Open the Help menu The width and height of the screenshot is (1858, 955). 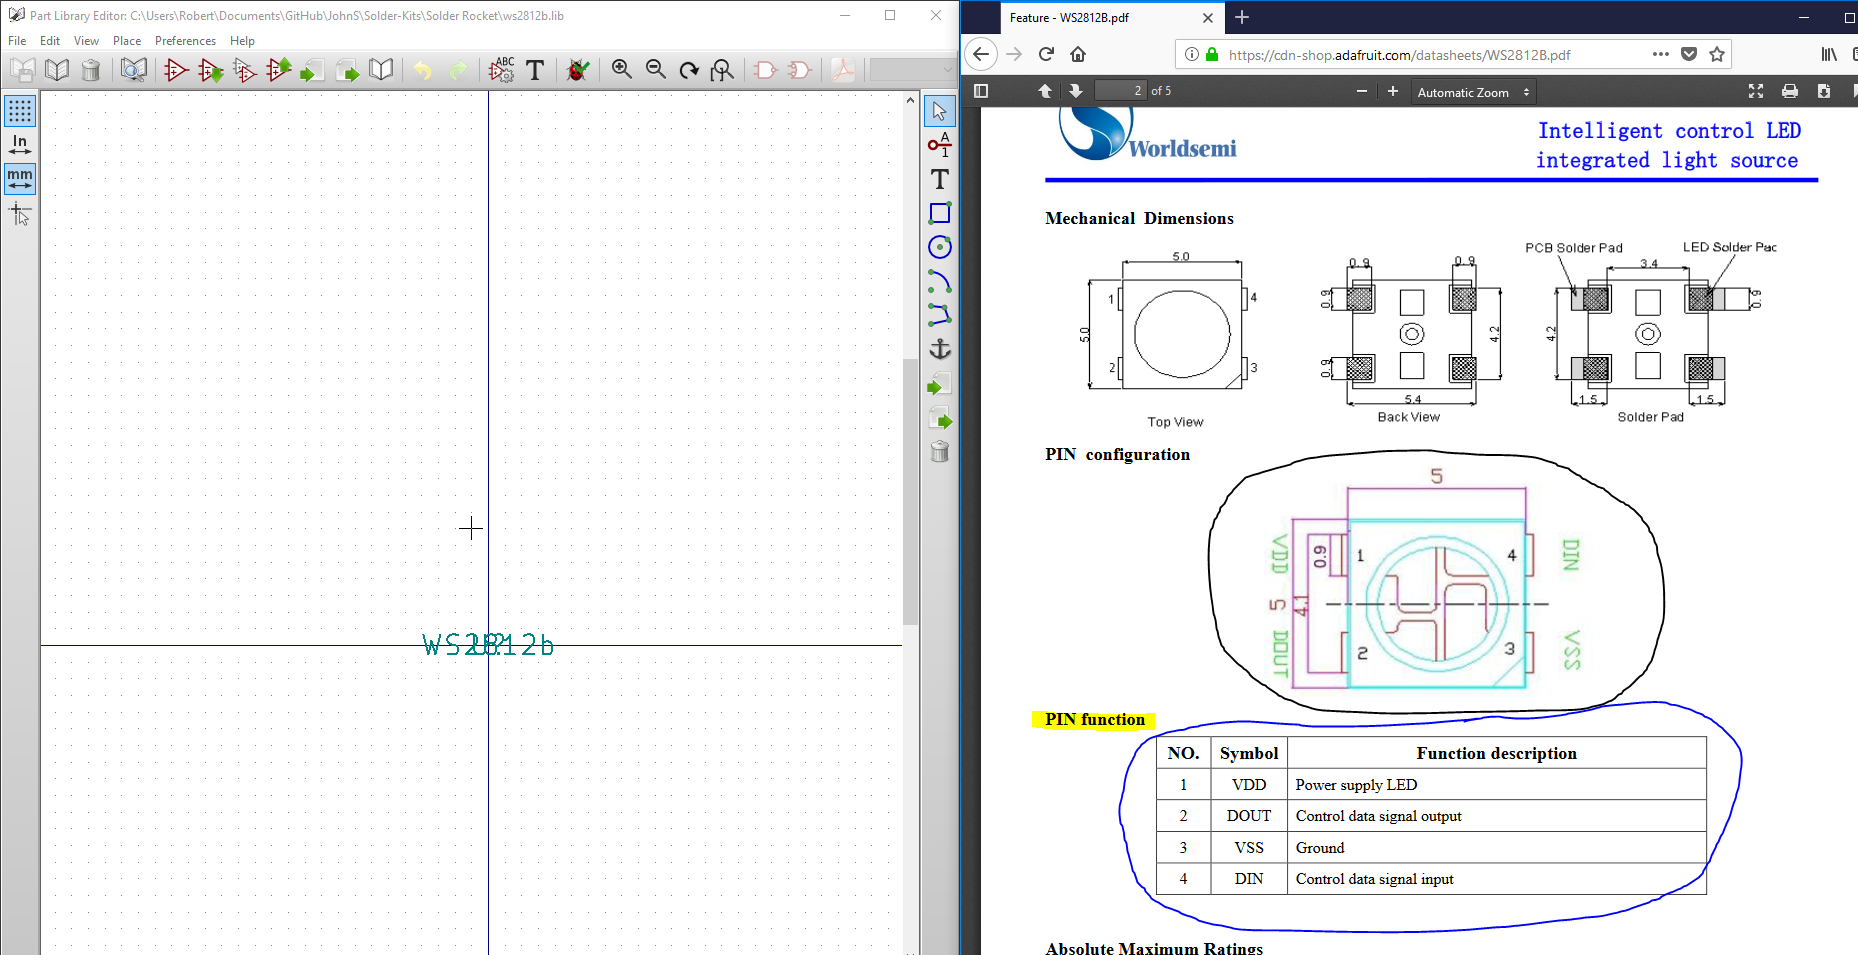[242, 41]
